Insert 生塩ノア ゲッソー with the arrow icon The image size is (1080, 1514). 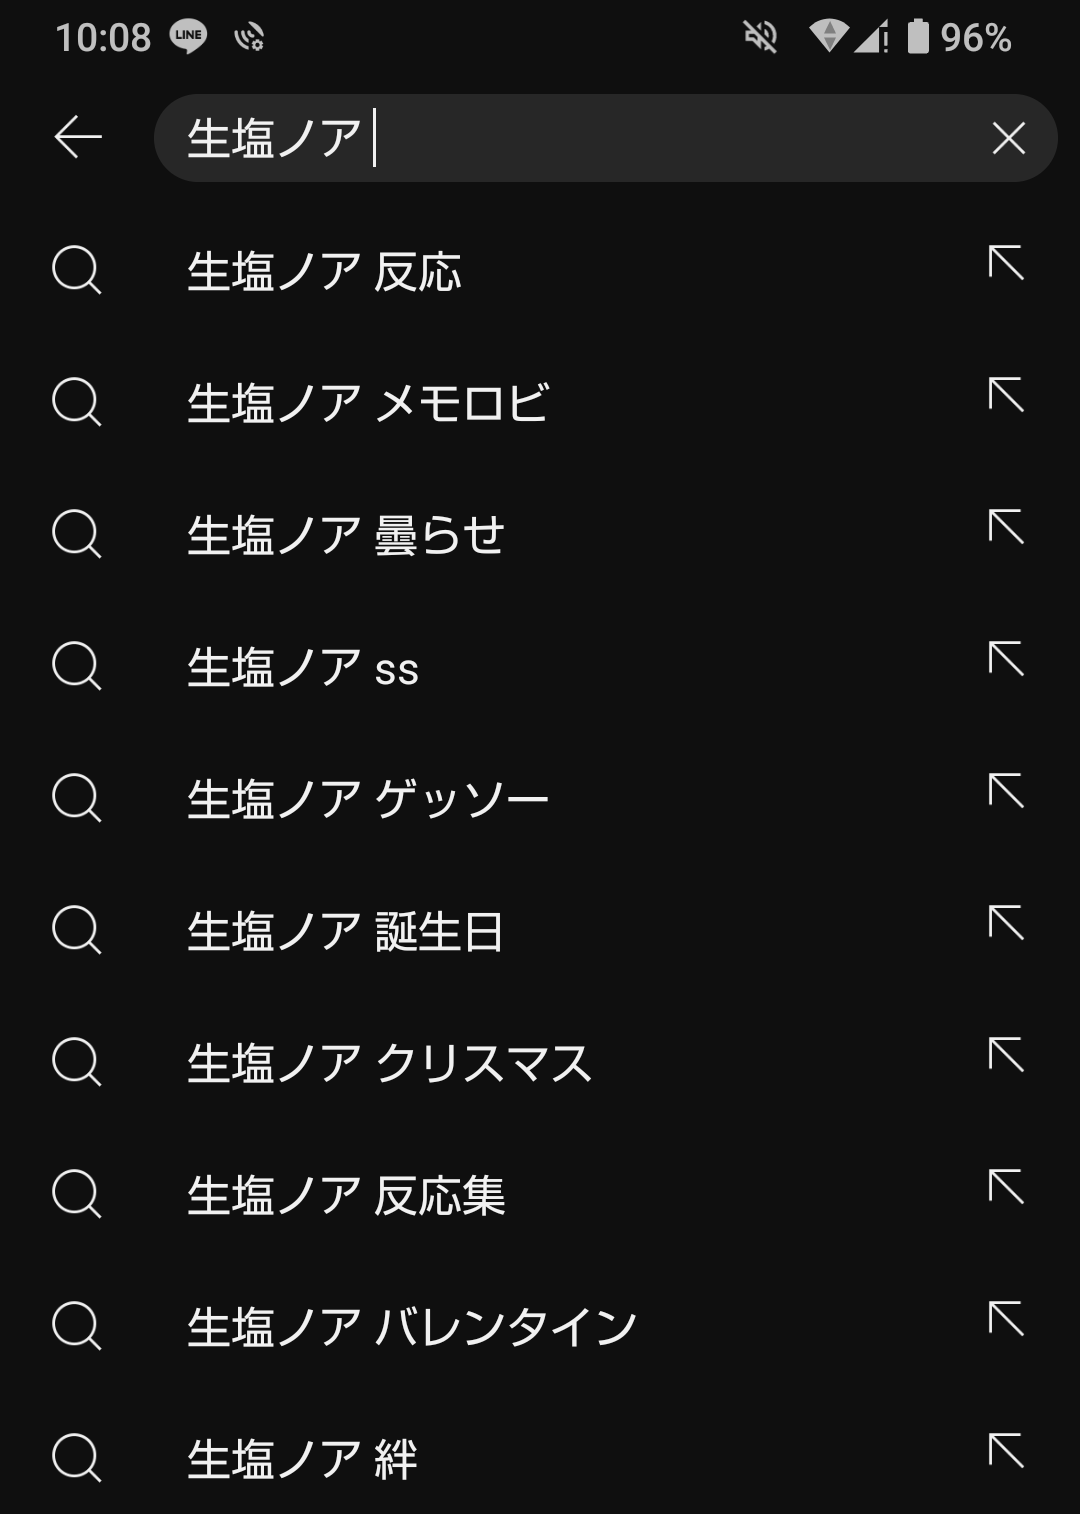pos(1006,791)
